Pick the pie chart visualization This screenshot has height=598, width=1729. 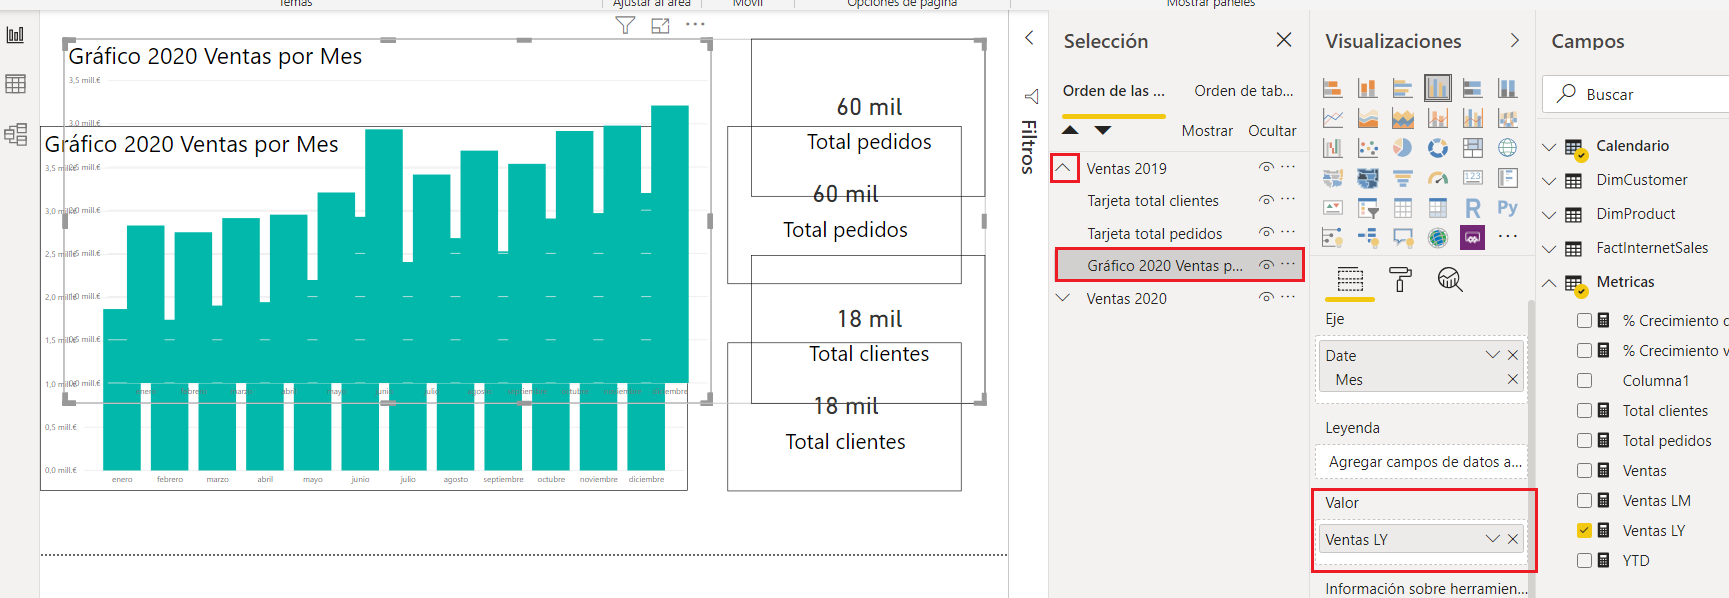pos(1403,148)
